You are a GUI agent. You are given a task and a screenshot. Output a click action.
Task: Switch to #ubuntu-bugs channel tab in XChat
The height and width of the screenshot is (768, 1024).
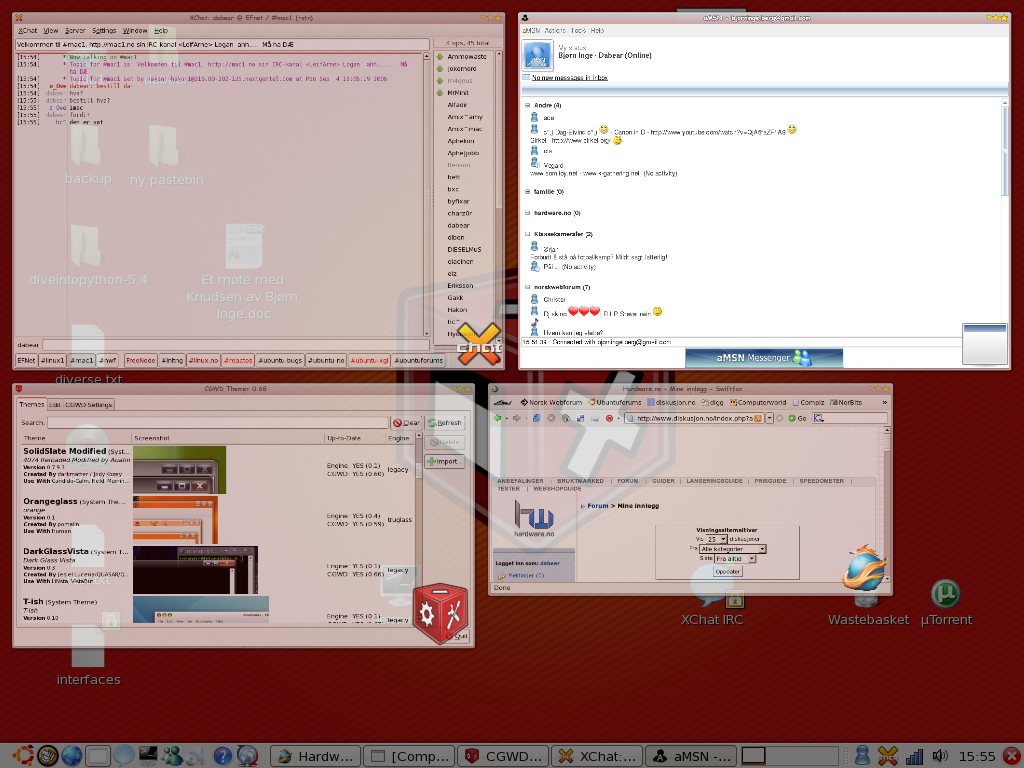[x=280, y=360]
